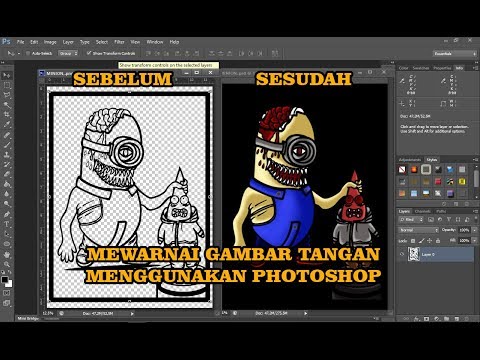Open the Fill slider arrow

[x=474, y=240]
